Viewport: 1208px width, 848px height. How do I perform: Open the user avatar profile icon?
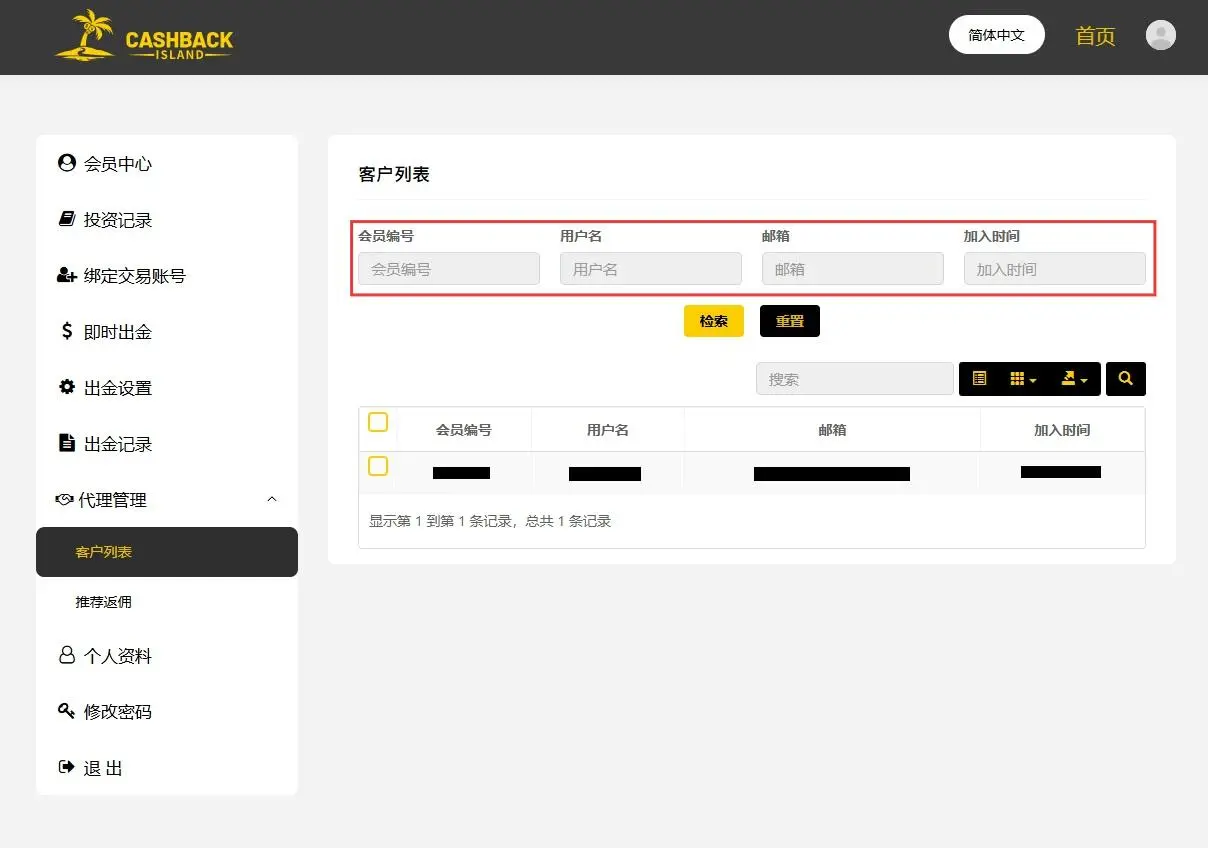[x=1160, y=35]
